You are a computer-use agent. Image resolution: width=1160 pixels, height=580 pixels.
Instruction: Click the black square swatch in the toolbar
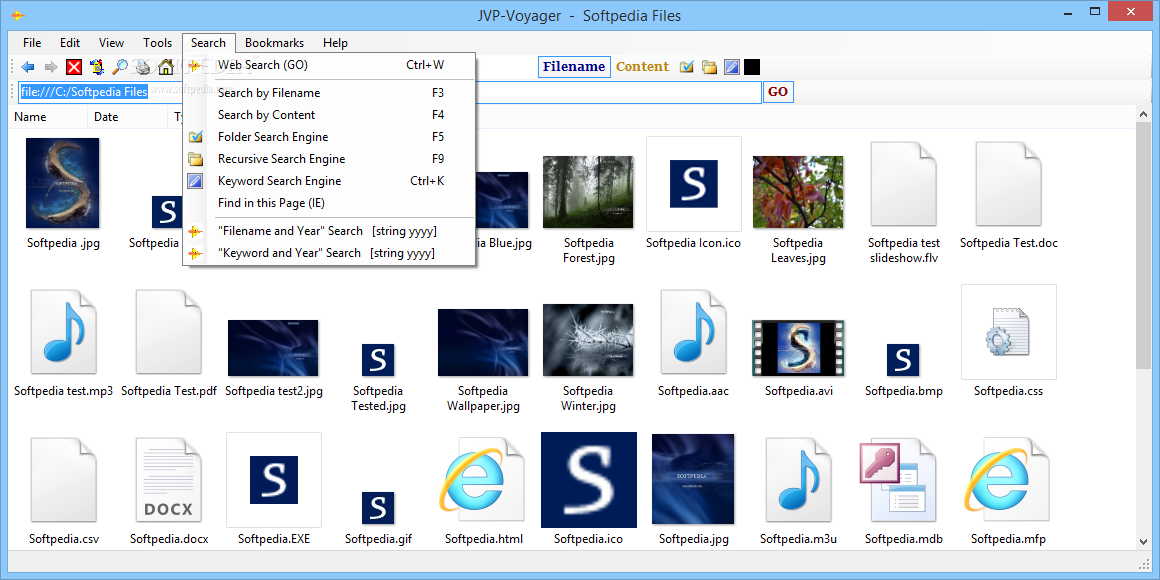[752, 67]
